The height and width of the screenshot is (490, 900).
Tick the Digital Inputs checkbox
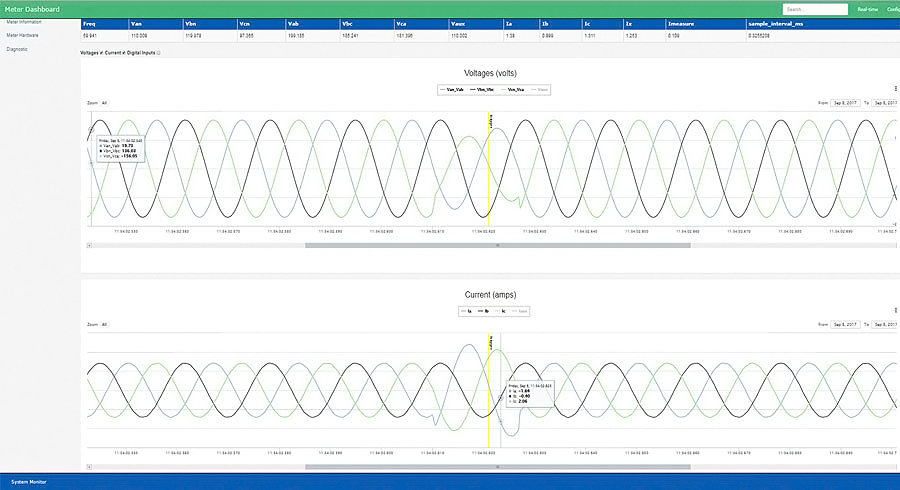coord(158,53)
